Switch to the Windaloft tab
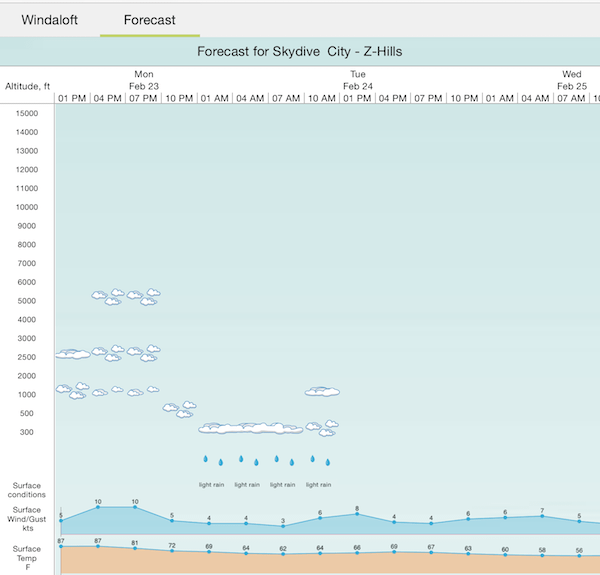This screenshot has height=575, width=600. [49, 19]
